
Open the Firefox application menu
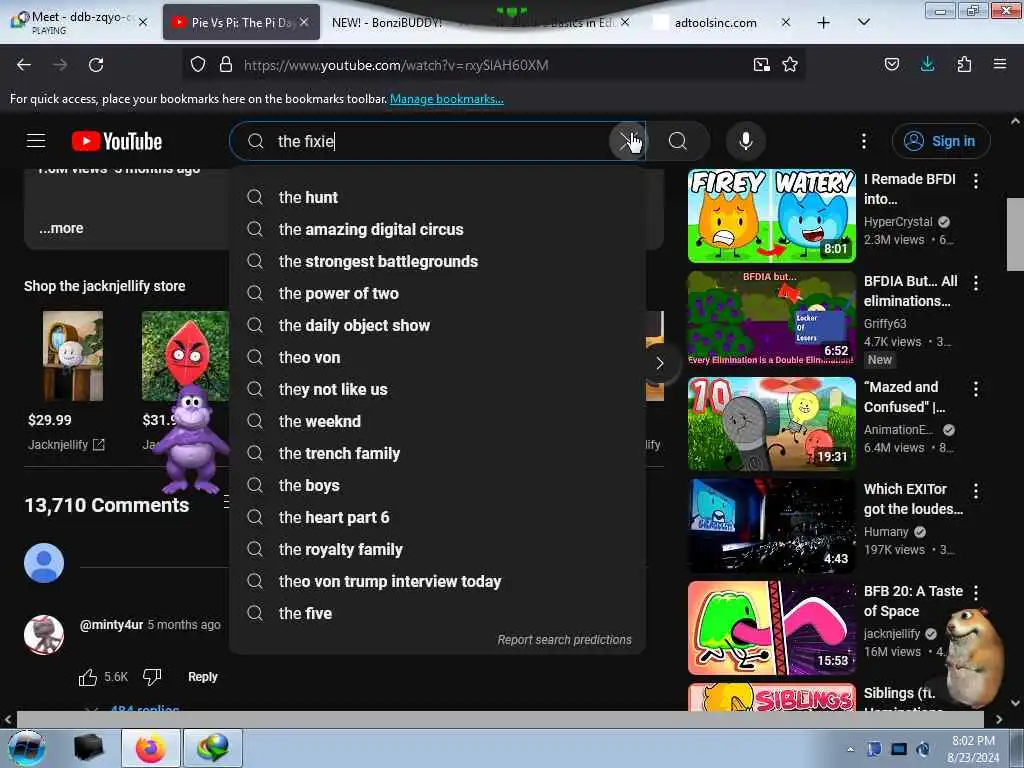click(x=999, y=64)
